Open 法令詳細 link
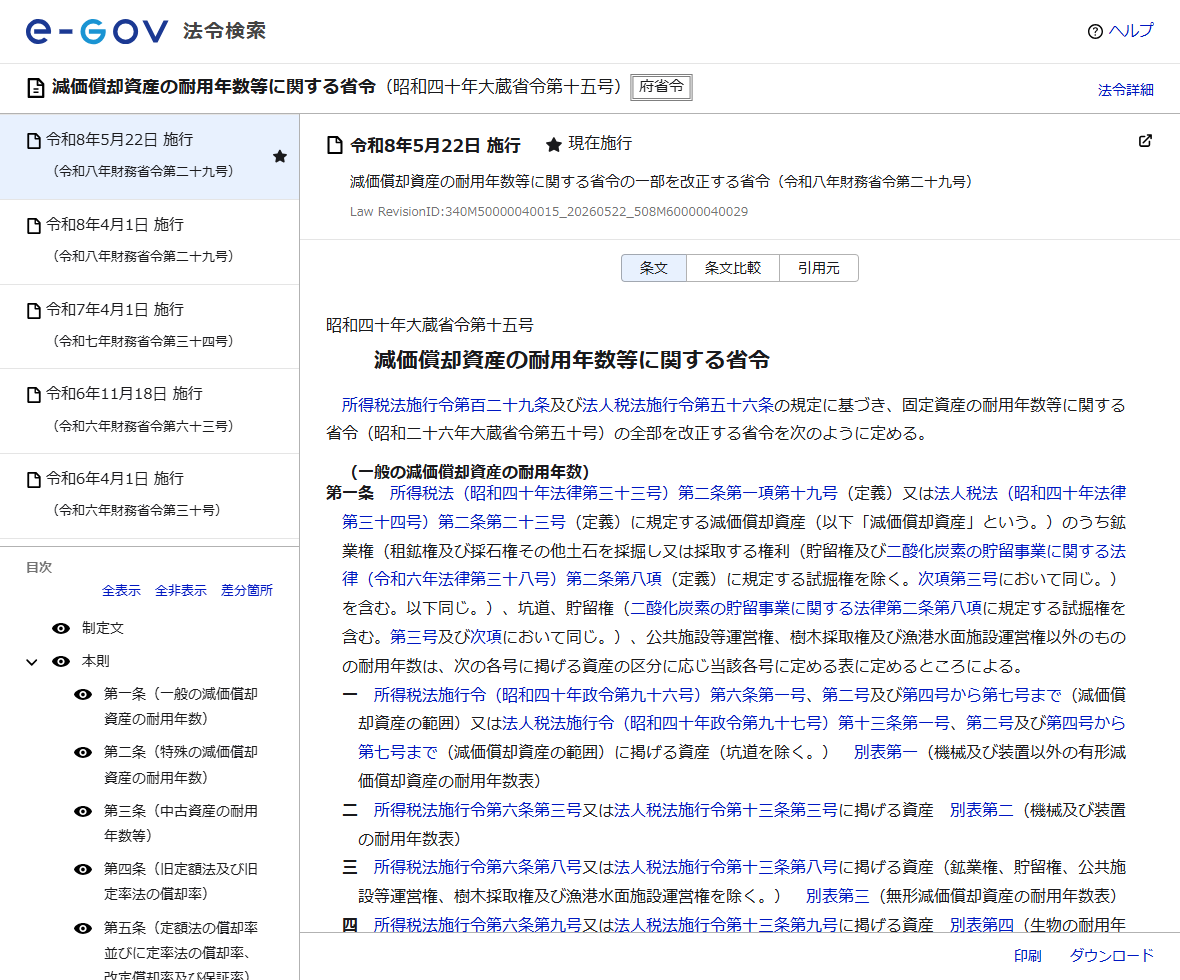The width and height of the screenshot is (1180, 980). click(x=1125, y=90)
